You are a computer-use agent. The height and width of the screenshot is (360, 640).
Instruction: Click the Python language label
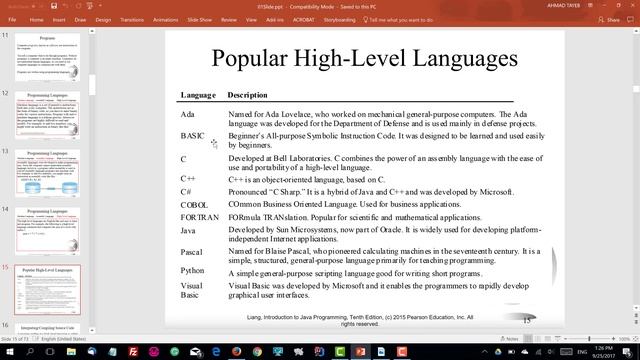(x=192, y=271)
